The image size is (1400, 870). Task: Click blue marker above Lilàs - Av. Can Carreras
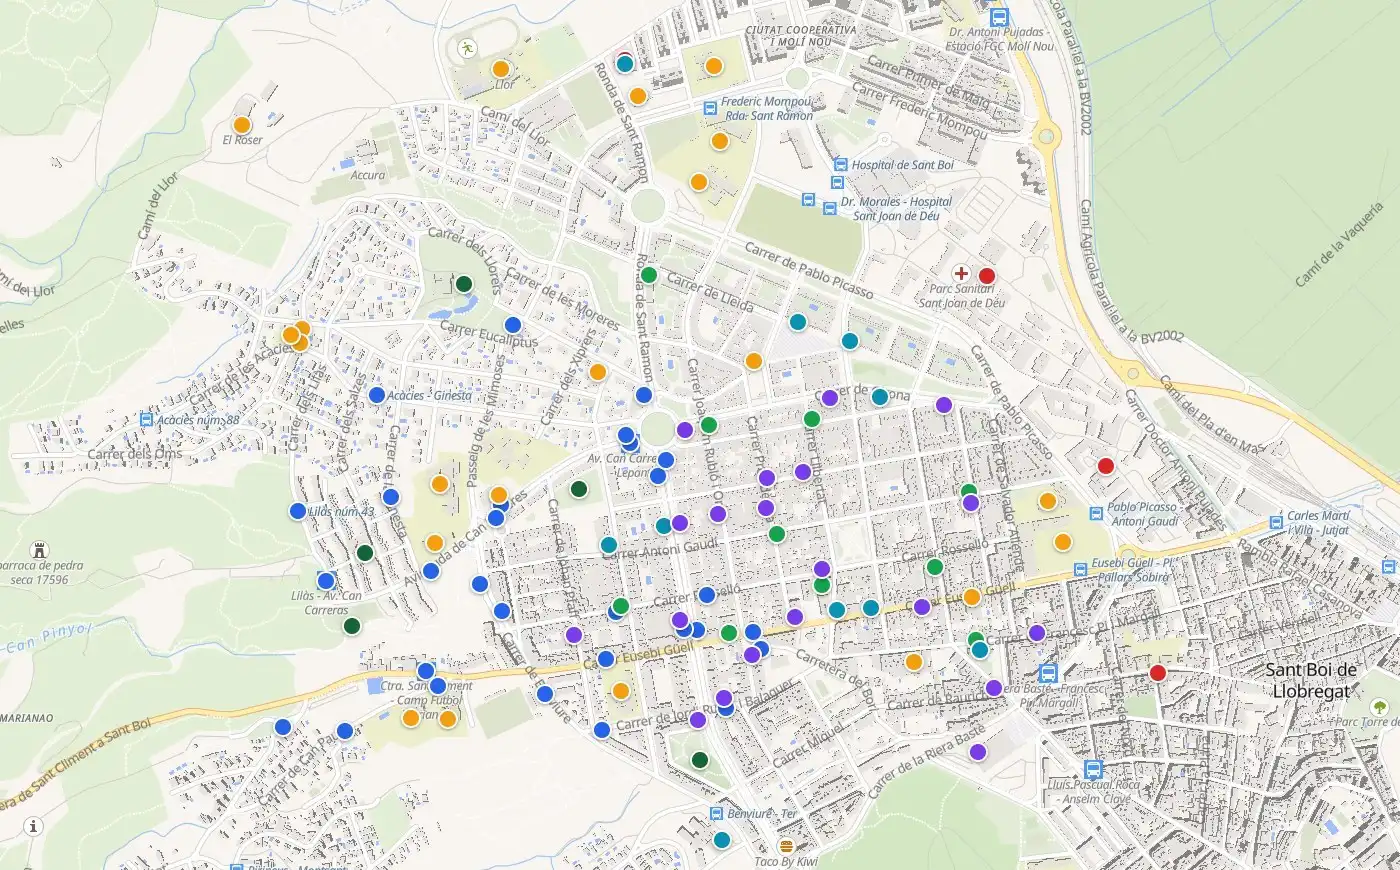click(325, 581)
